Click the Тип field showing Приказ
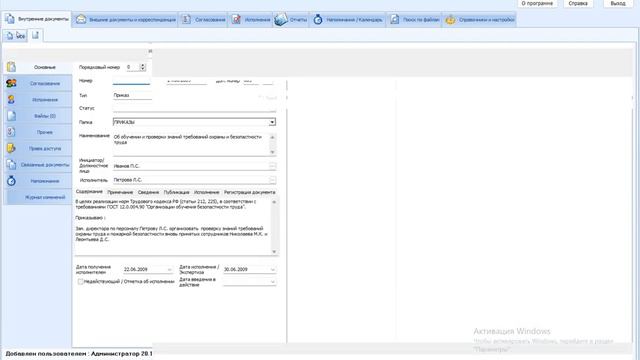 pyautogui.click(x=132, y=96)
